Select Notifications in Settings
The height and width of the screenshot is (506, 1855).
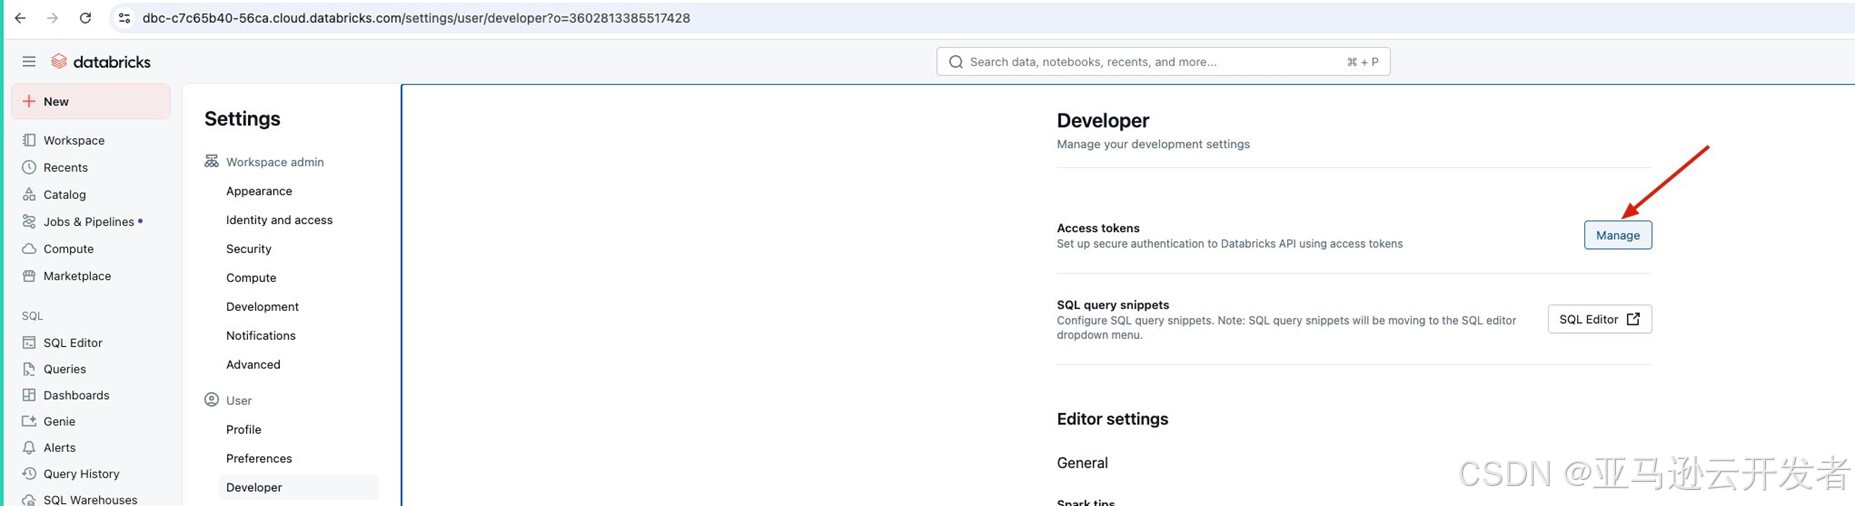(x=261, y=336)
